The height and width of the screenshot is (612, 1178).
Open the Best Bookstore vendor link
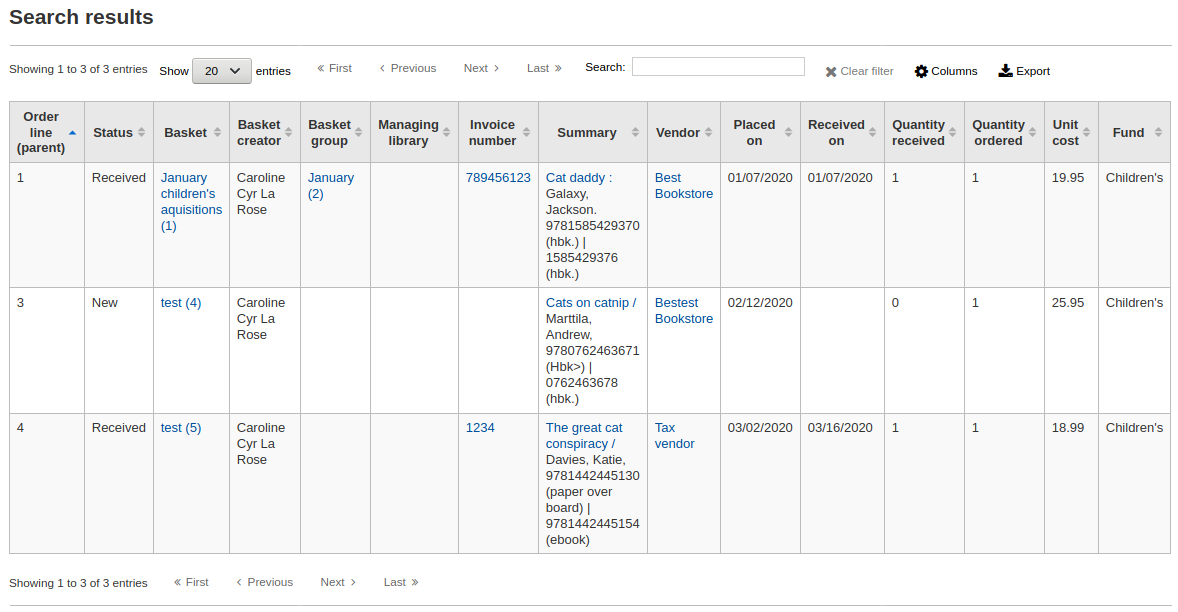[683, 185]
